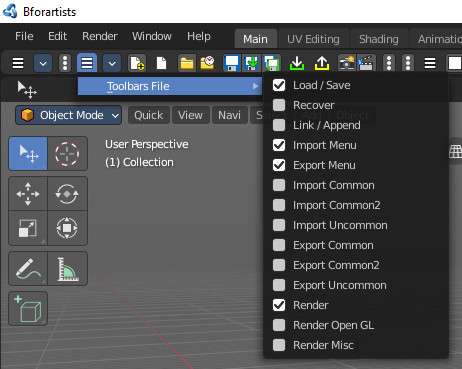Activate the Measure ruler tool
The height and width of the screenshot is (369, 462).
67,269
